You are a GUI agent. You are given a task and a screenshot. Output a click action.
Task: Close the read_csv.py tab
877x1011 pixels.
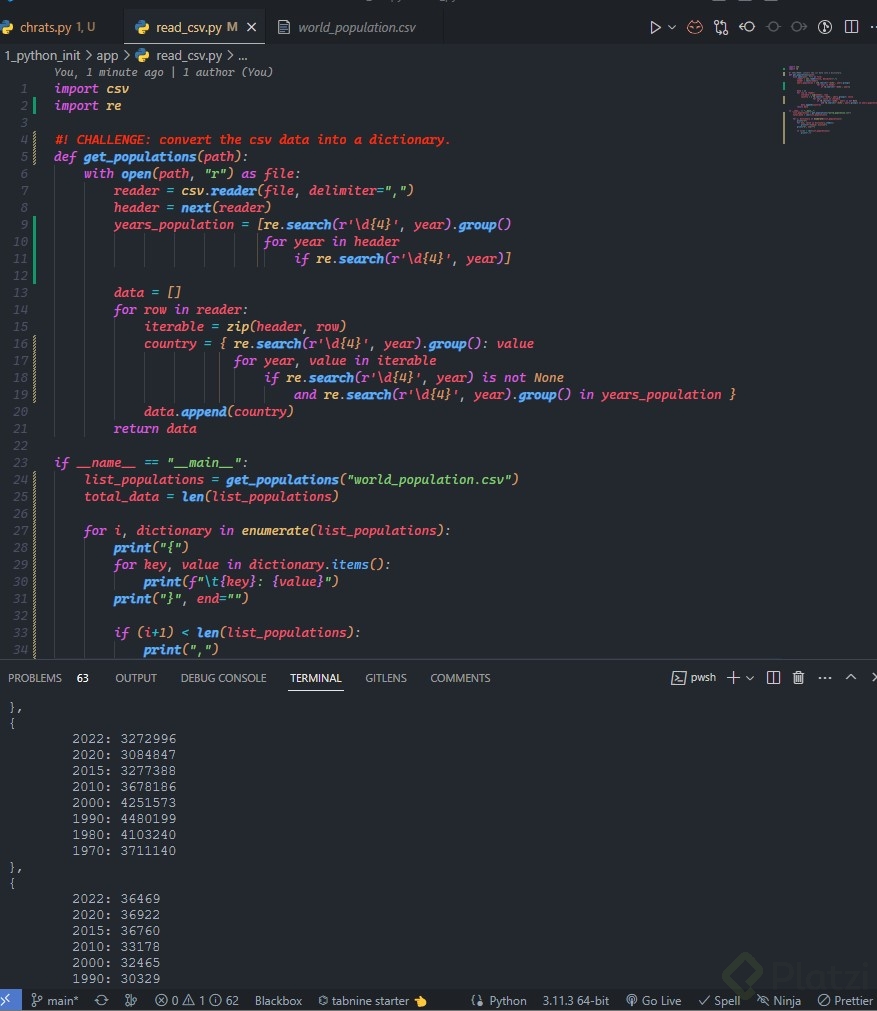[x=251, y=27]
